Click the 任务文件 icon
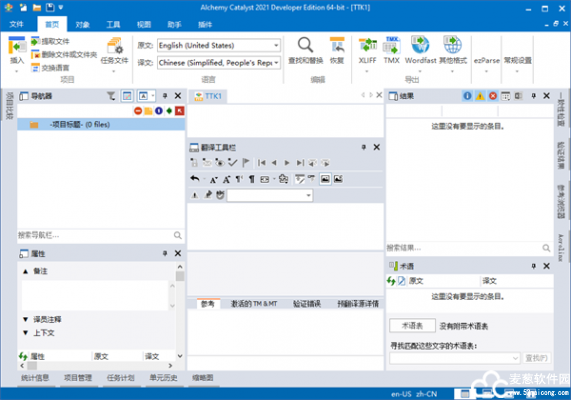Viewport: 571px width, 400px height. point(114,46)
